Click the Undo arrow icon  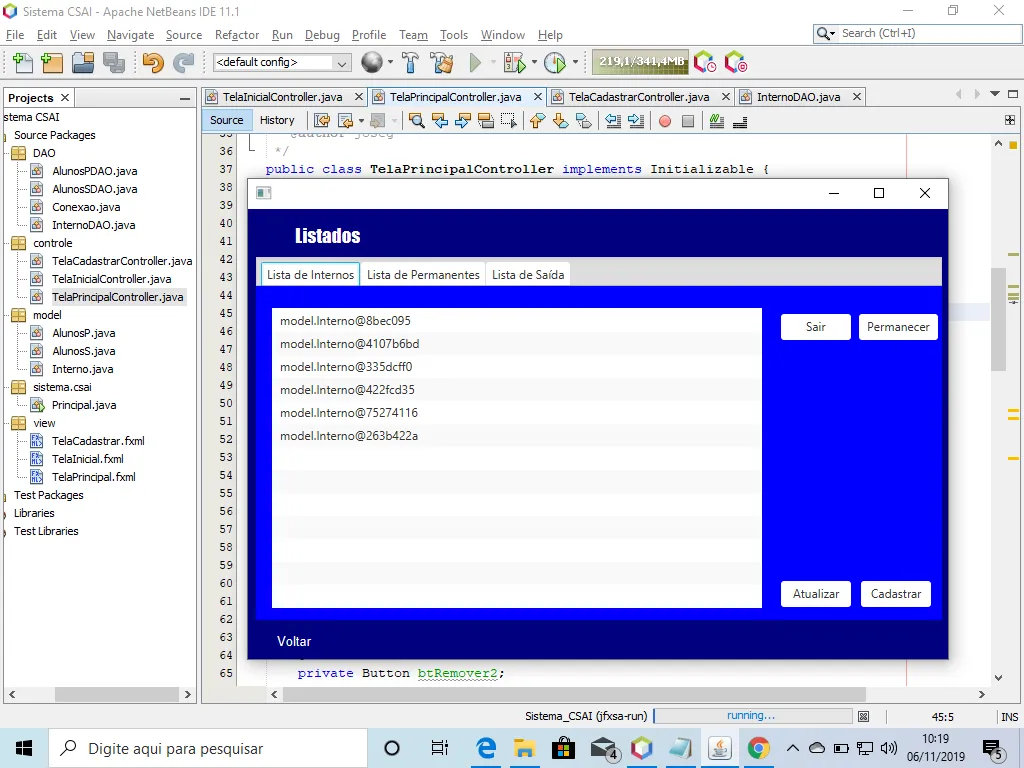[153, 63]
